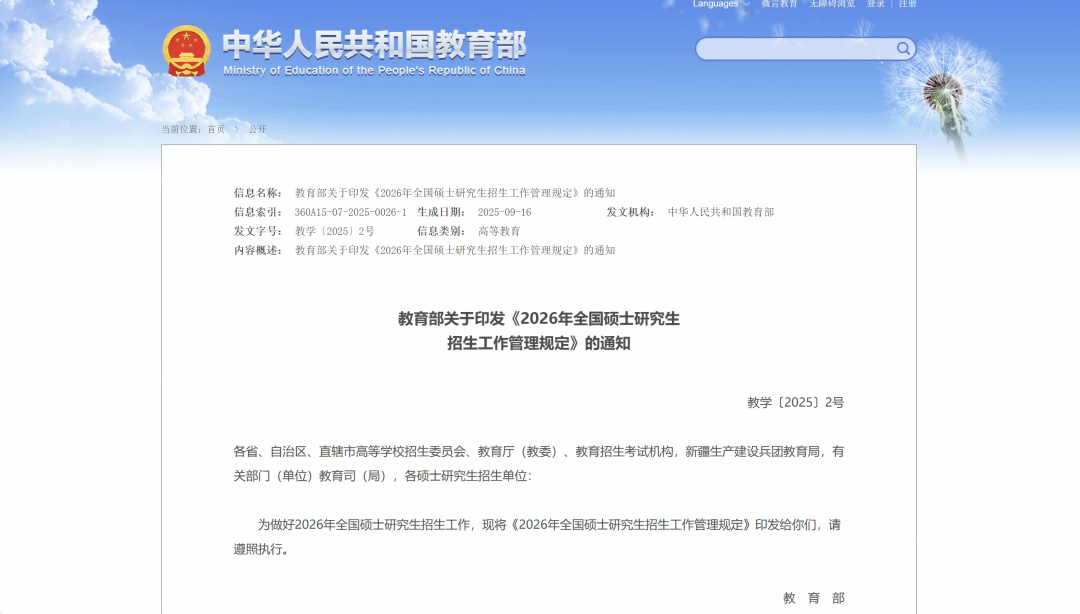
Task: Click the Ministry of Education English subtitle
Action: [374, 71]
